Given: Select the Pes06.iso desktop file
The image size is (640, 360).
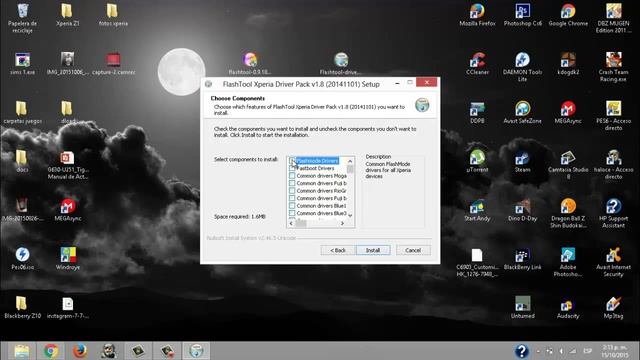Looking at the screenshot, I should 22,259.
